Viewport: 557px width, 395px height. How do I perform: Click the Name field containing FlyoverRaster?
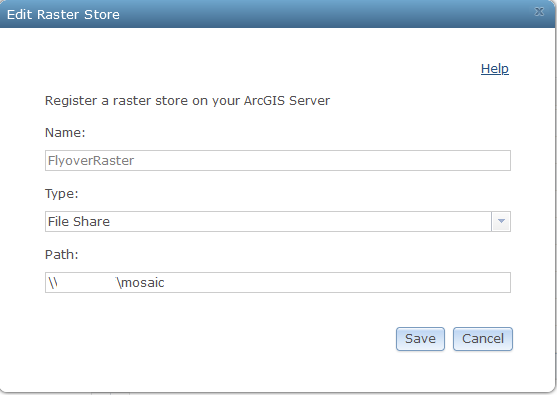pos(278,161)
